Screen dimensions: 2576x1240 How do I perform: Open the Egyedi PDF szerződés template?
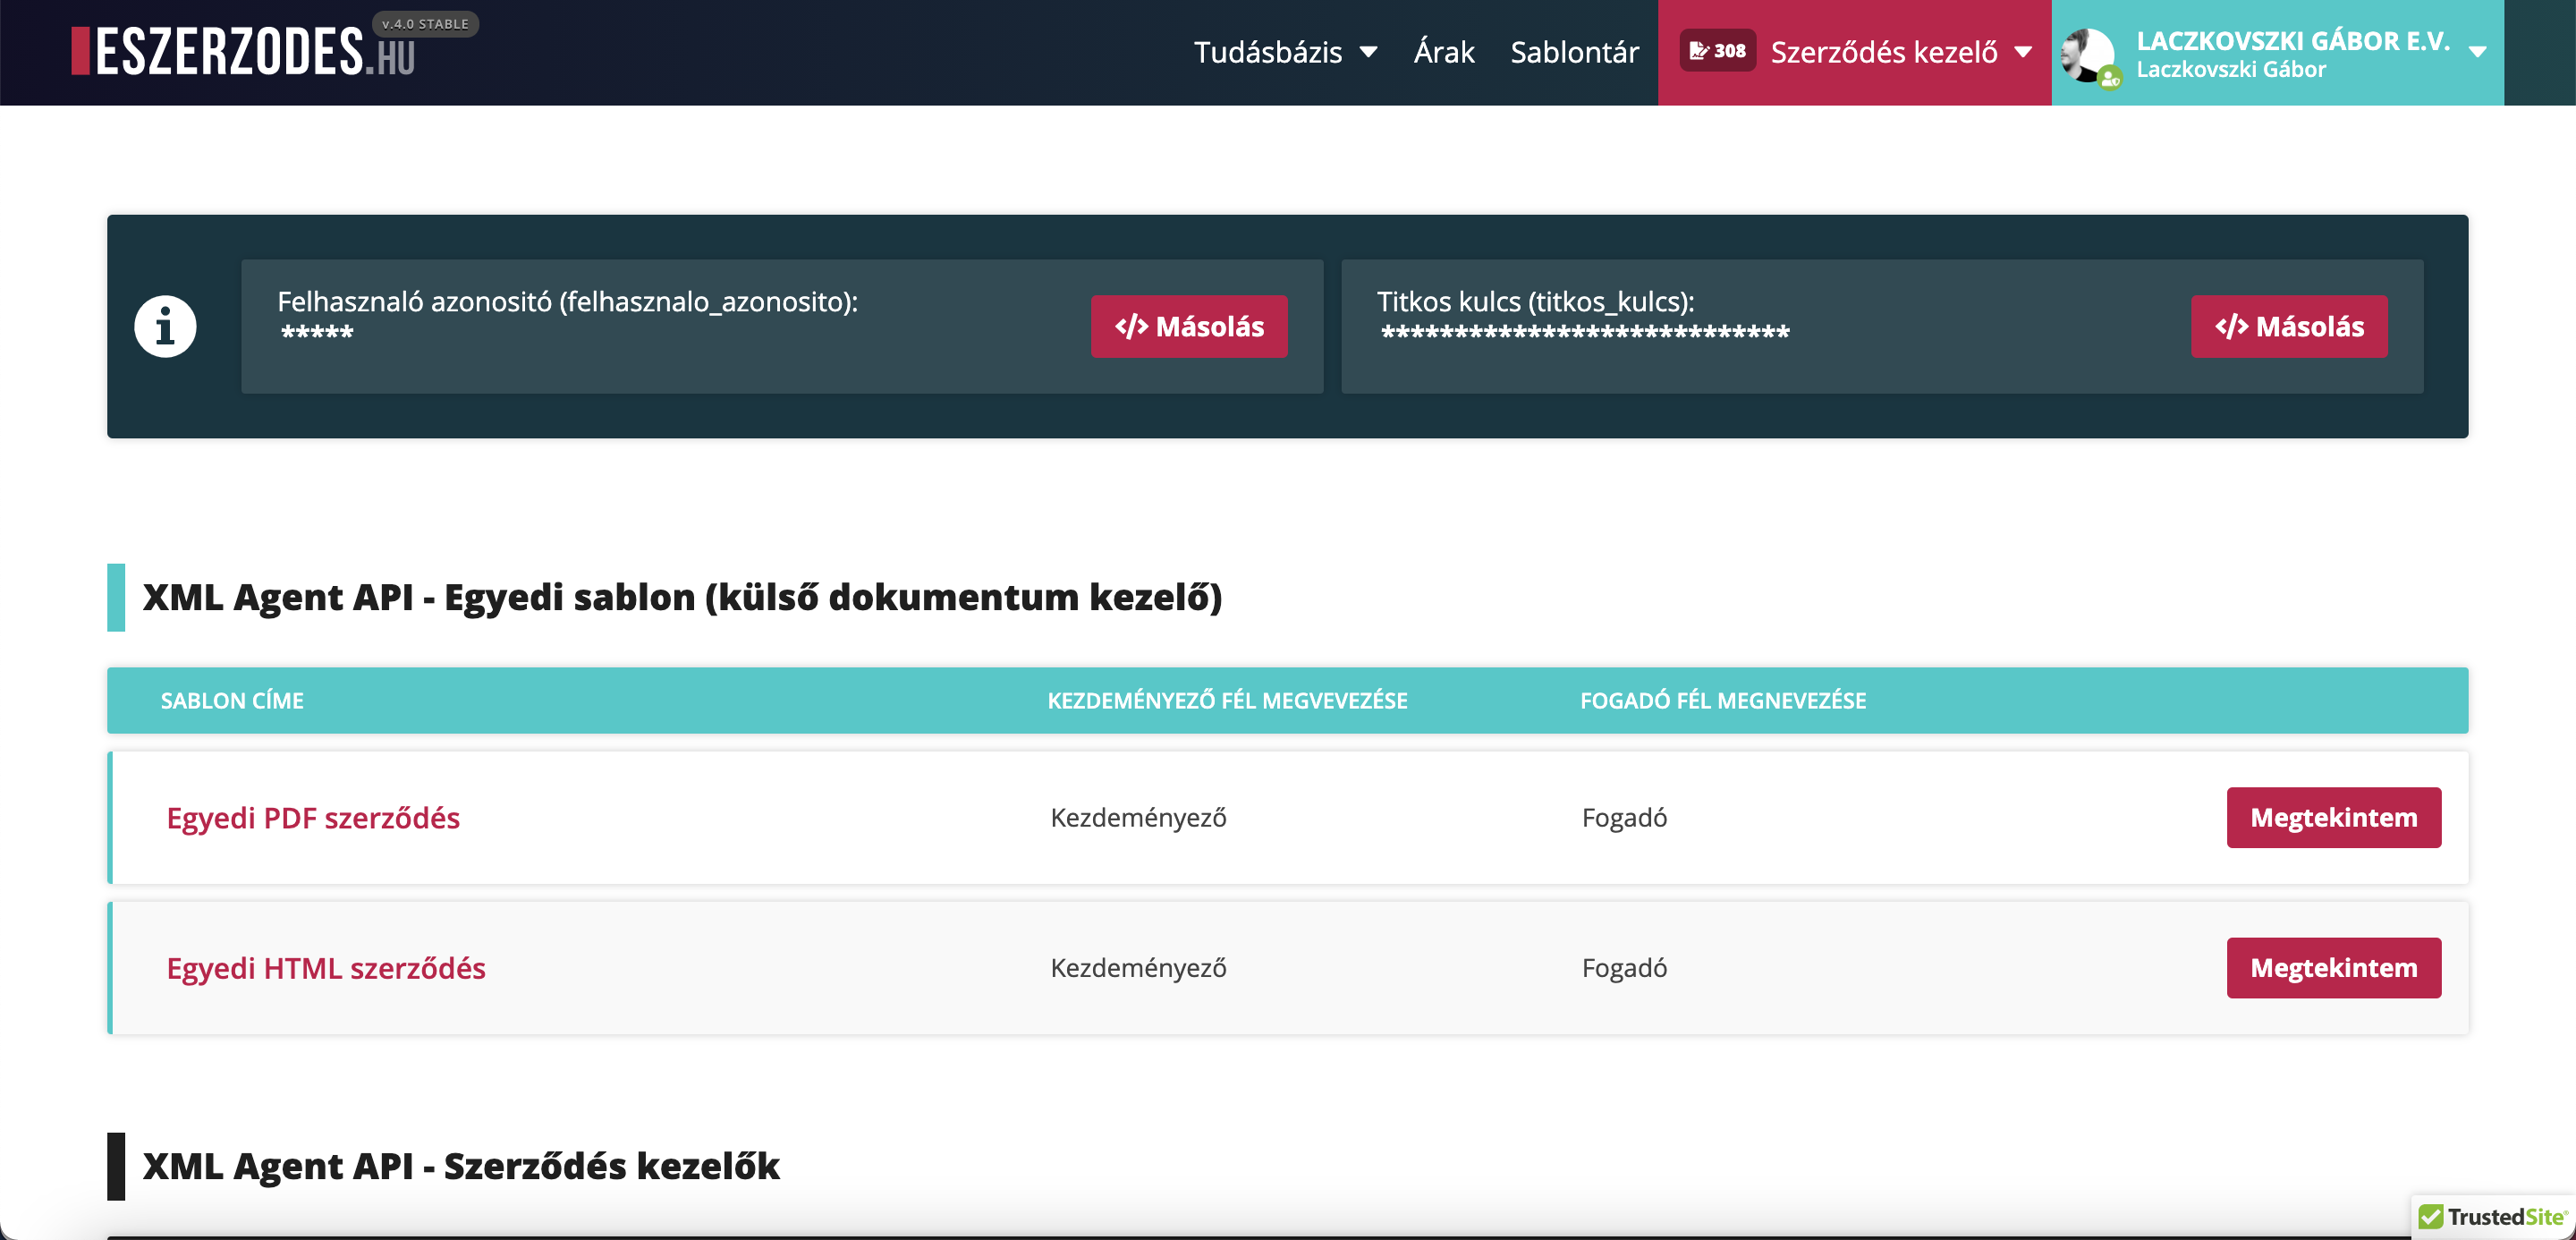point(313,817)
